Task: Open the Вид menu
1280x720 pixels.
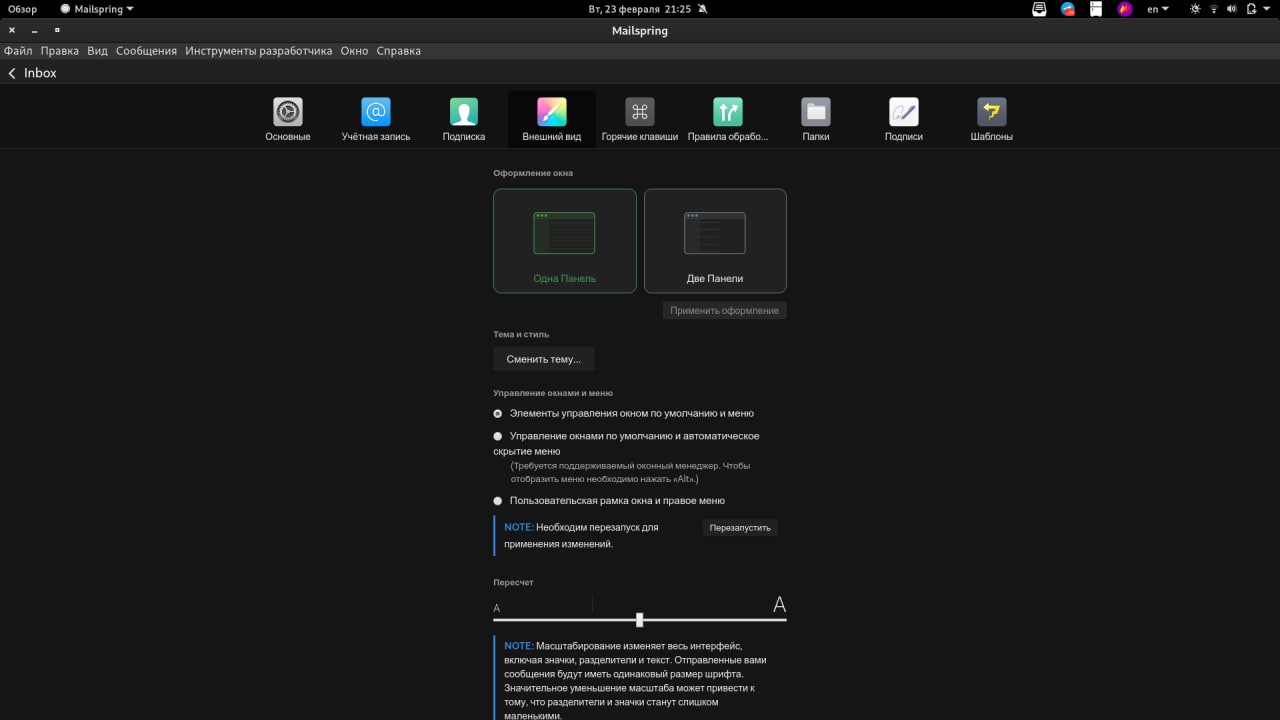Action: [x=97, y=51]
